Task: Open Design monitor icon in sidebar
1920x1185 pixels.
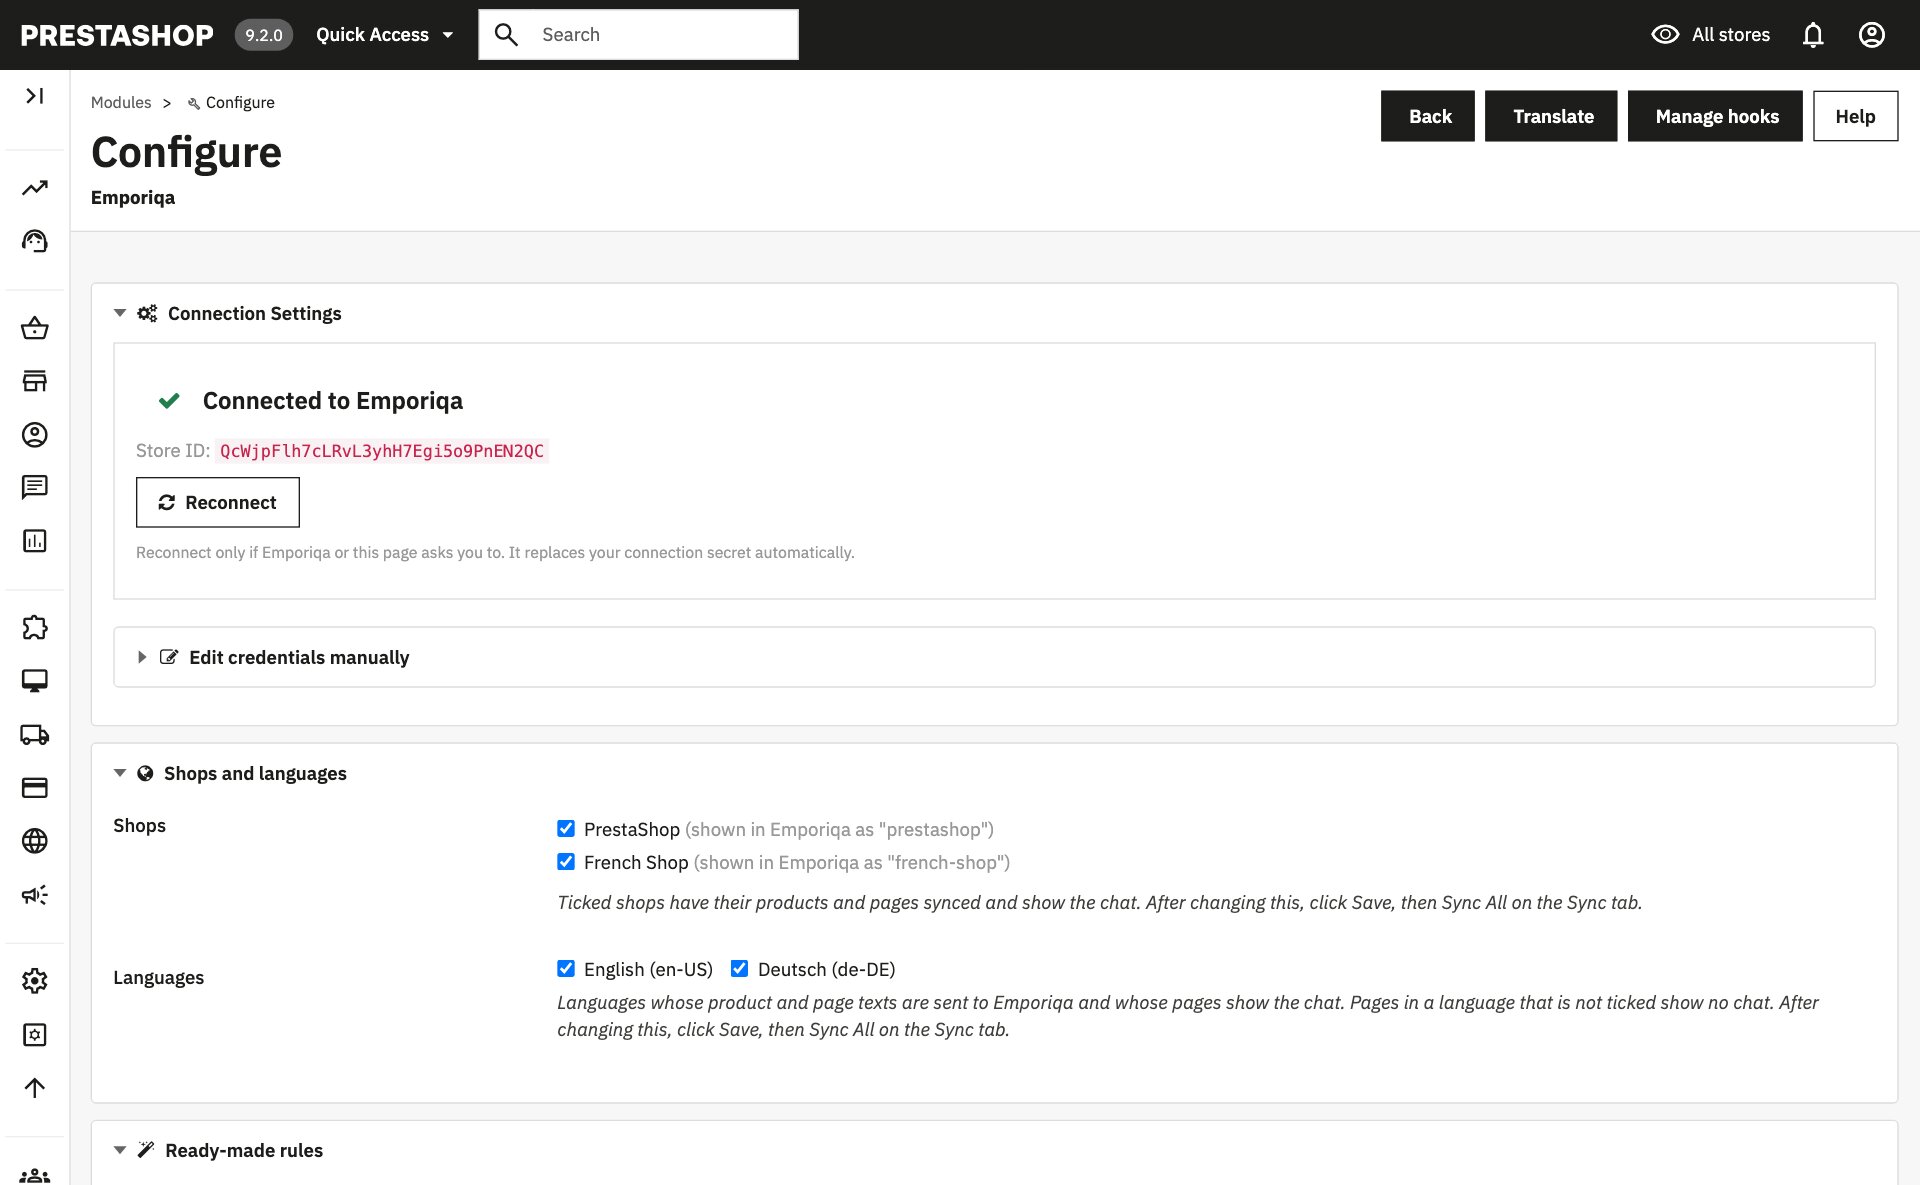Action: [35, 681]
